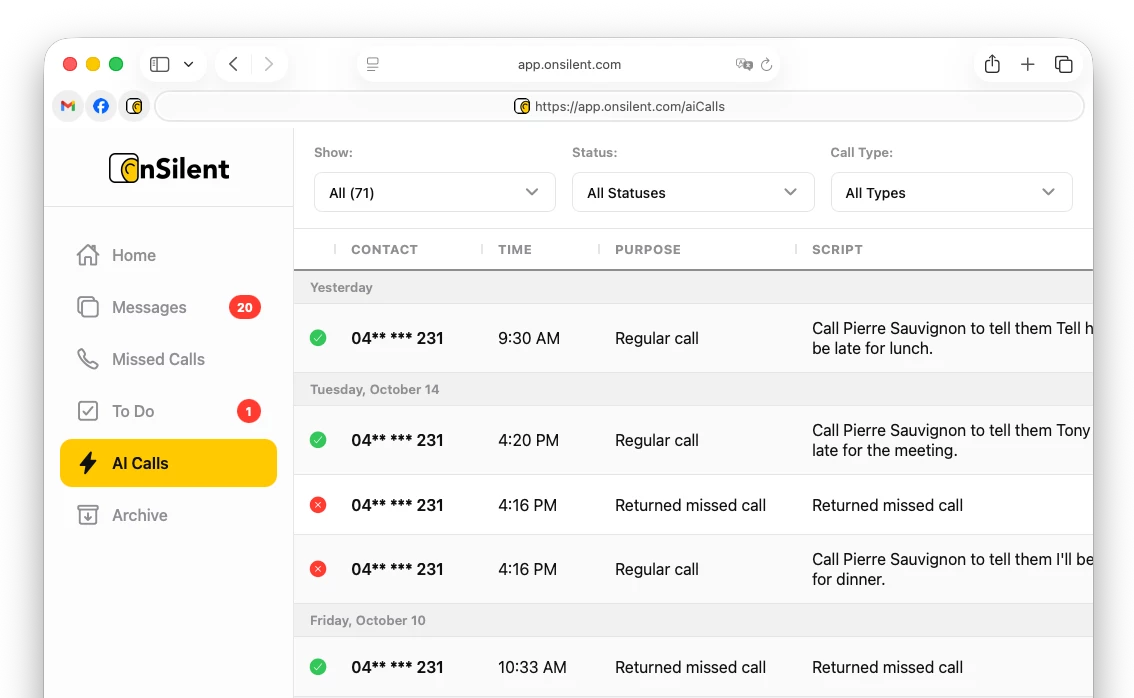Viewport: 1134px width, 698px height.
Task: Click the translate icon in address bar
Action: click(743, 65)
